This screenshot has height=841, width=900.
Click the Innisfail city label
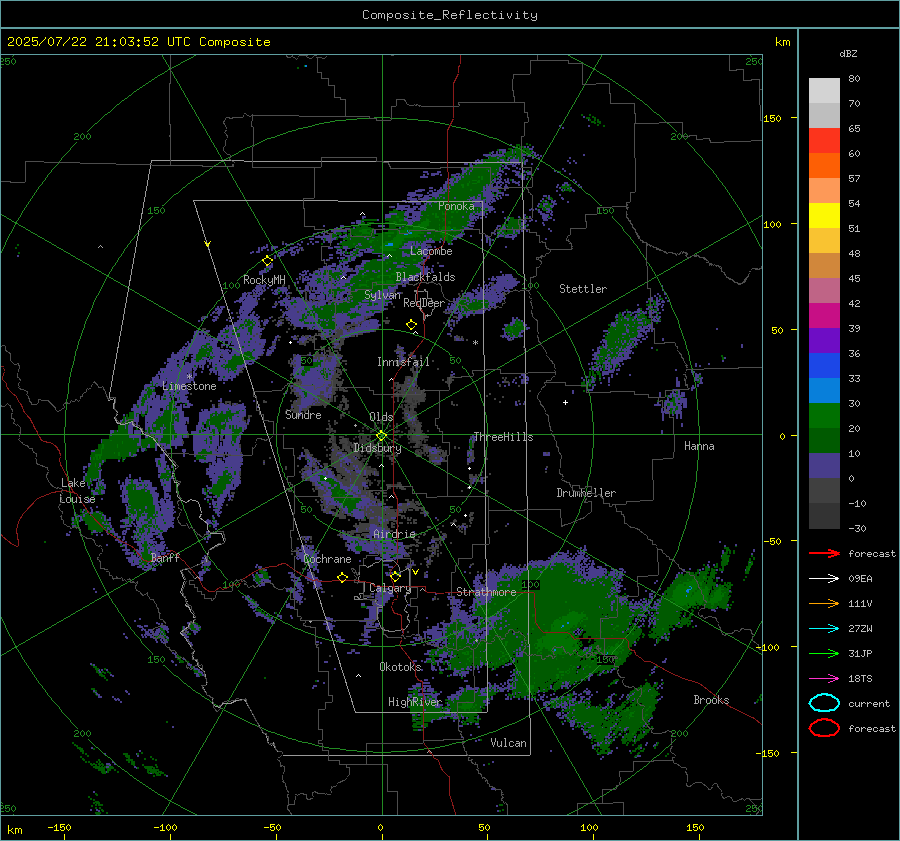403,362
